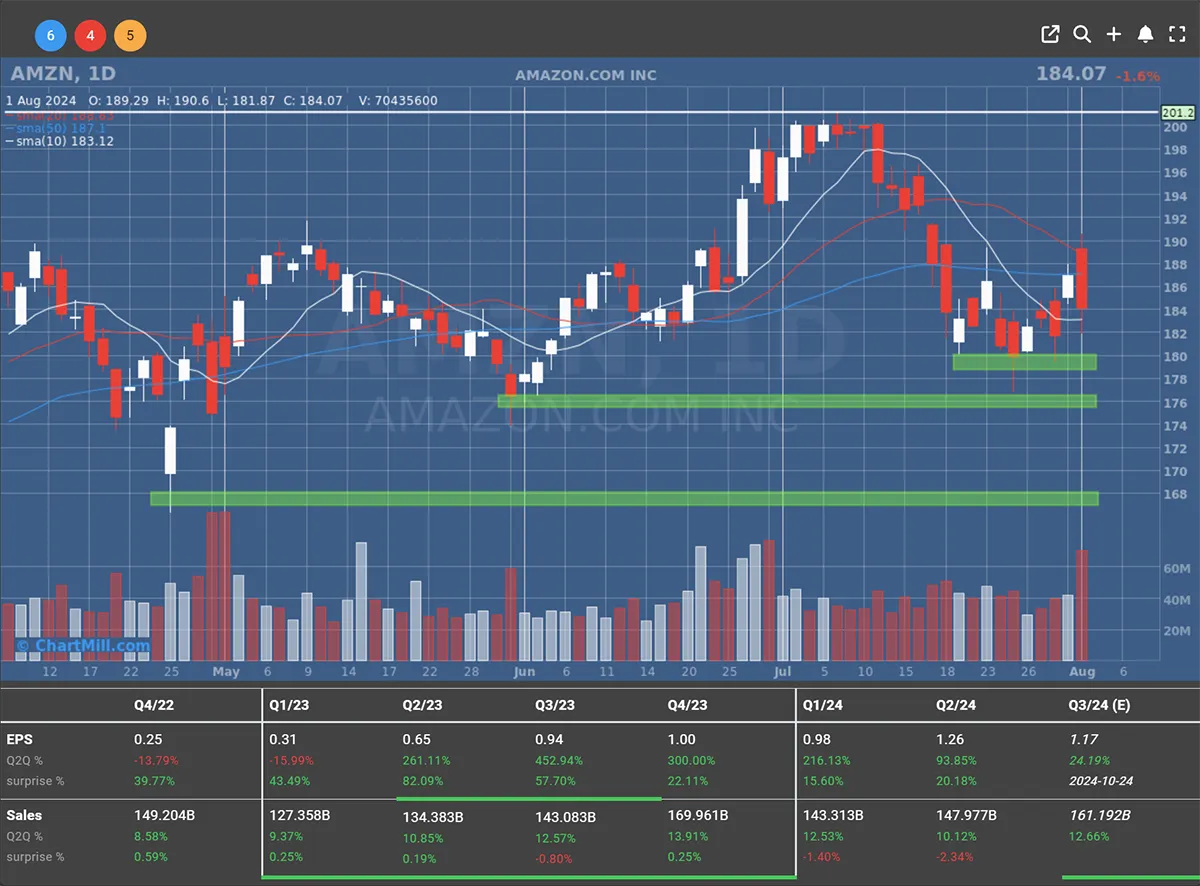Click the orange badge showing 5
The width and height of the screenshot is (1200, 886).
[130, 37]
